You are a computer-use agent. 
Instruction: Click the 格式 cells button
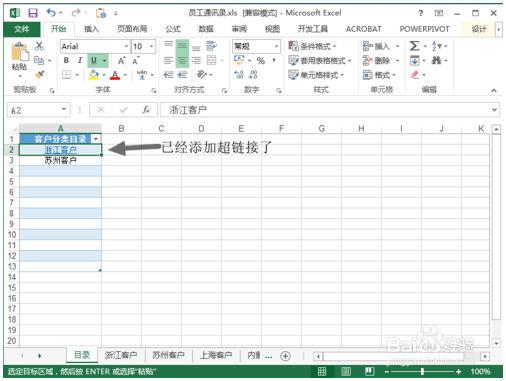pyautogui.click(x=379, y=75)
